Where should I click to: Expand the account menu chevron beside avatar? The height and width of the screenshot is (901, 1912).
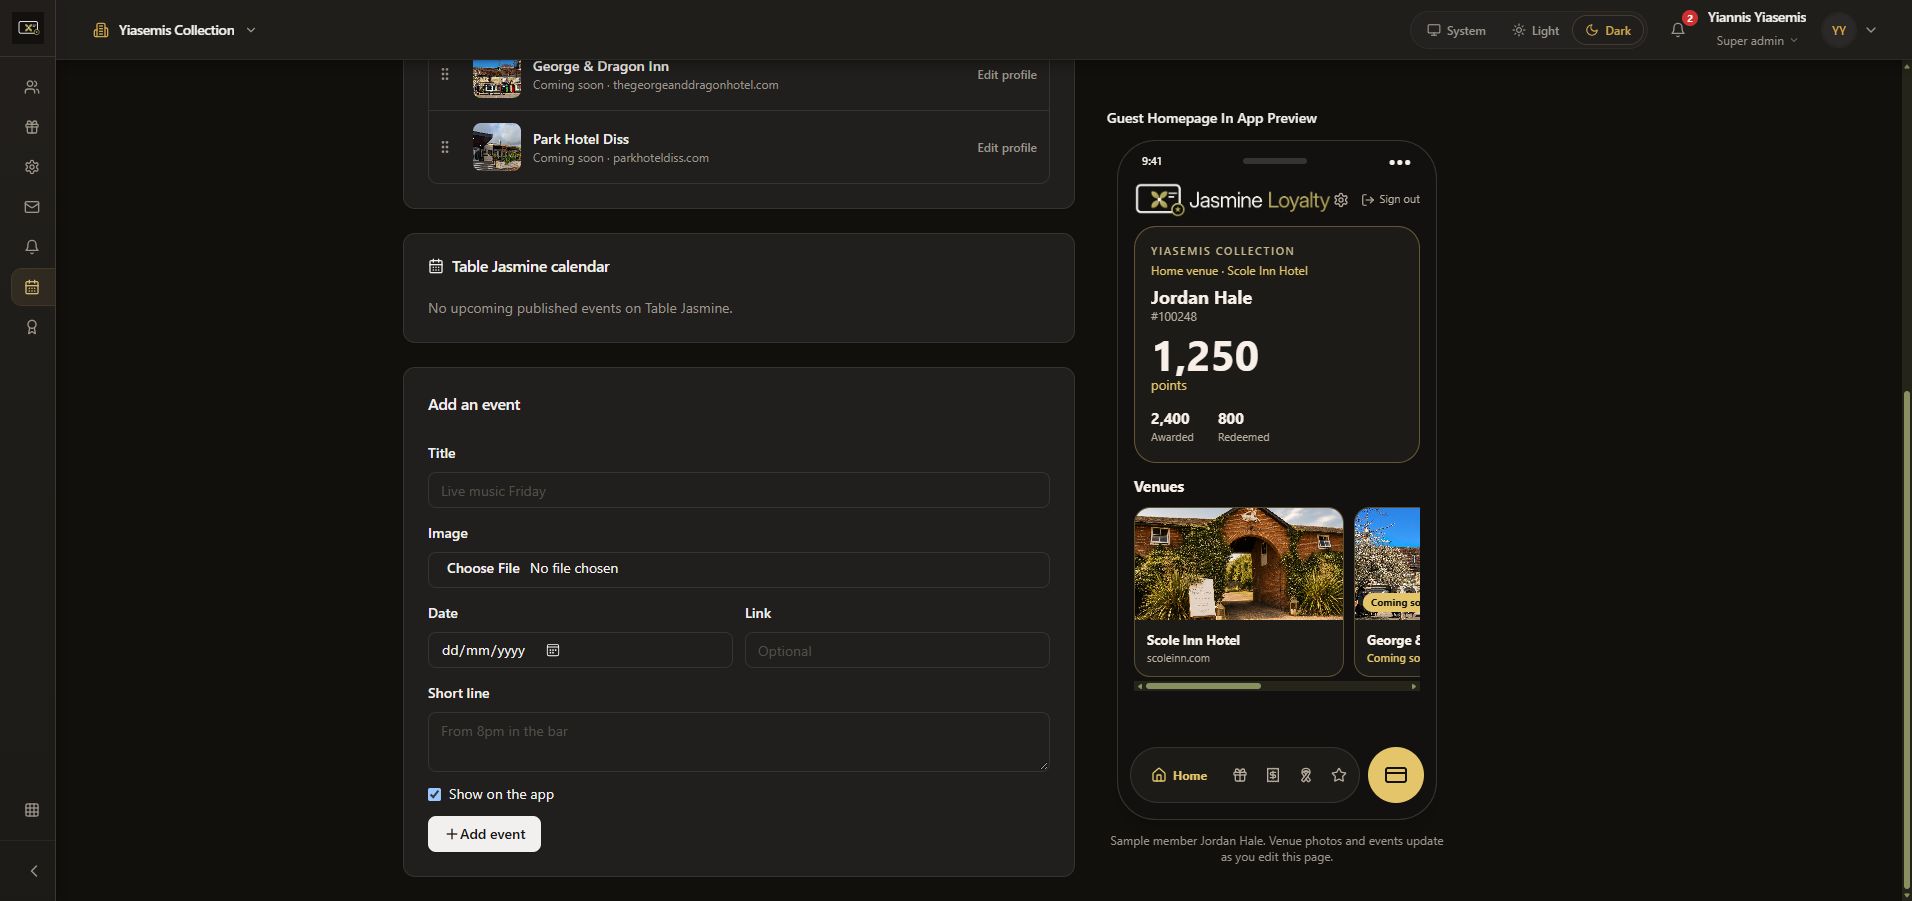tap(1871, 30)
